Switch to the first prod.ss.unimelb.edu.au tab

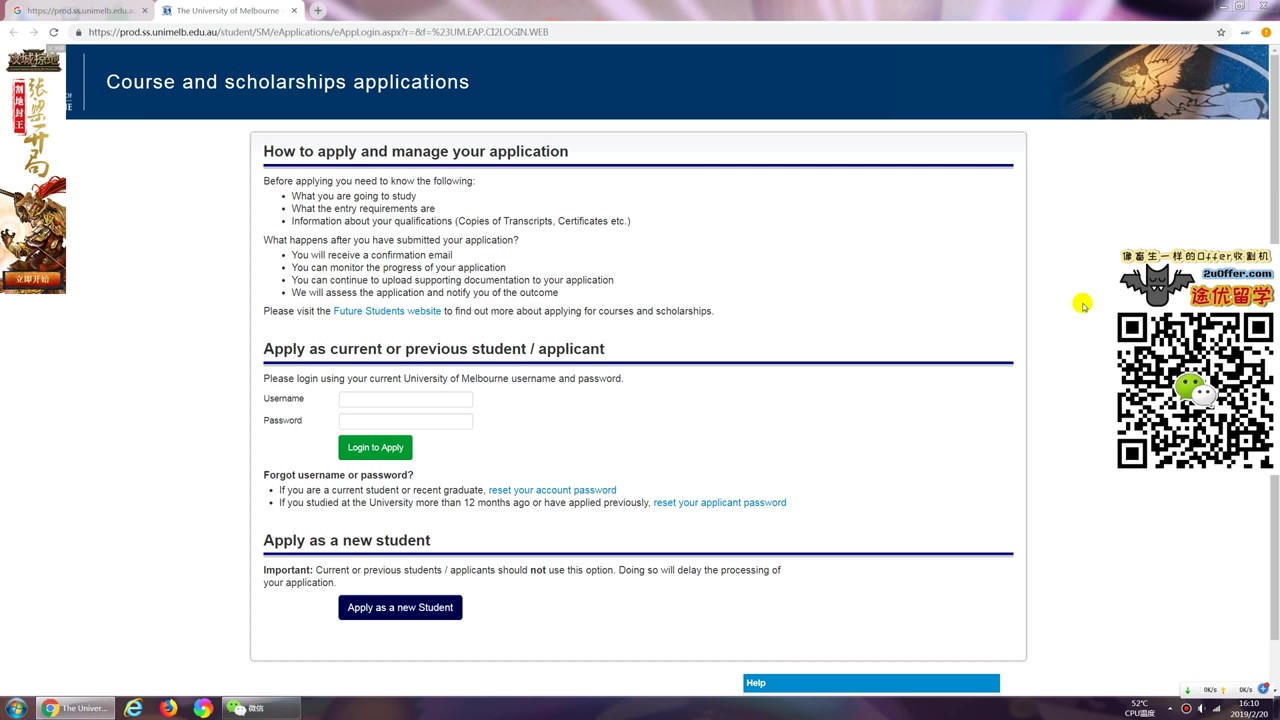click(x=79, y=11)
